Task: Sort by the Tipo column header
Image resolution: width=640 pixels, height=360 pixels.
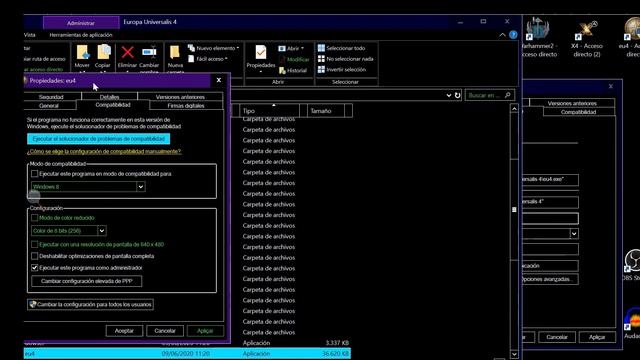Action: pyautogui.click(x=269, y=111)
